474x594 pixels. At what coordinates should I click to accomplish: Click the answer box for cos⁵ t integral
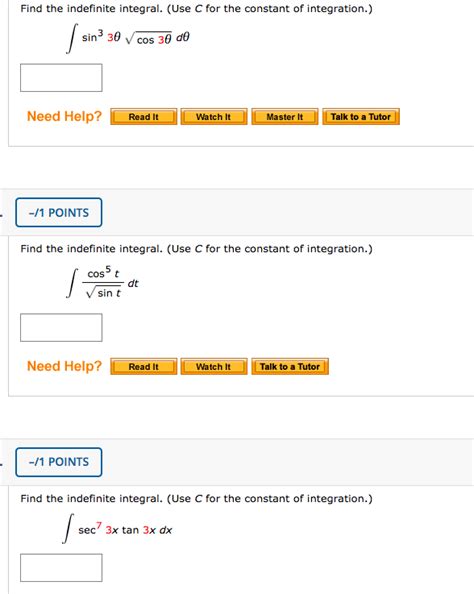click(x=61, y=328)
